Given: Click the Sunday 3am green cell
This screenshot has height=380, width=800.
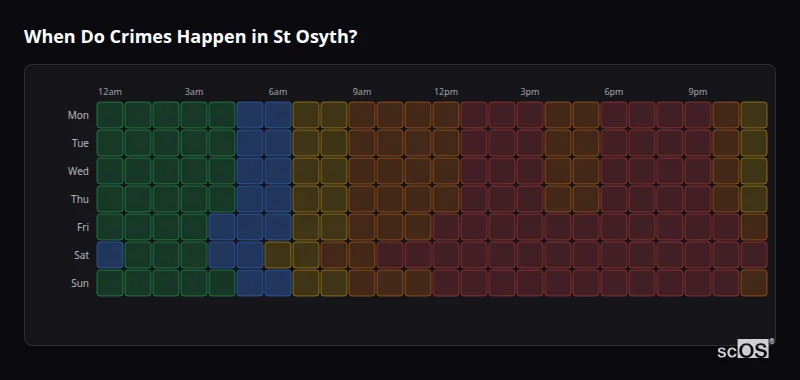Looking at the screenshot, I should pos(194,283).
